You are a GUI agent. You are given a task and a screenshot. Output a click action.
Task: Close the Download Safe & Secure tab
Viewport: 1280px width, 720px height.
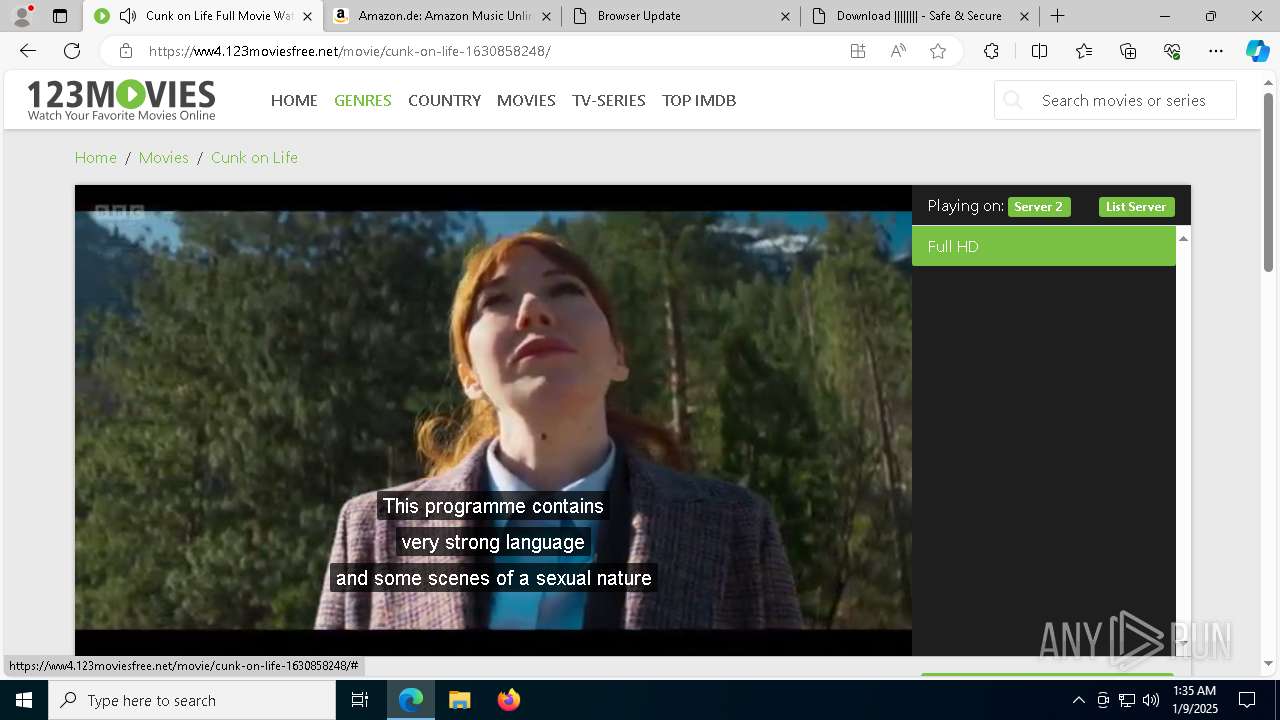click(x=1024, y=16)
